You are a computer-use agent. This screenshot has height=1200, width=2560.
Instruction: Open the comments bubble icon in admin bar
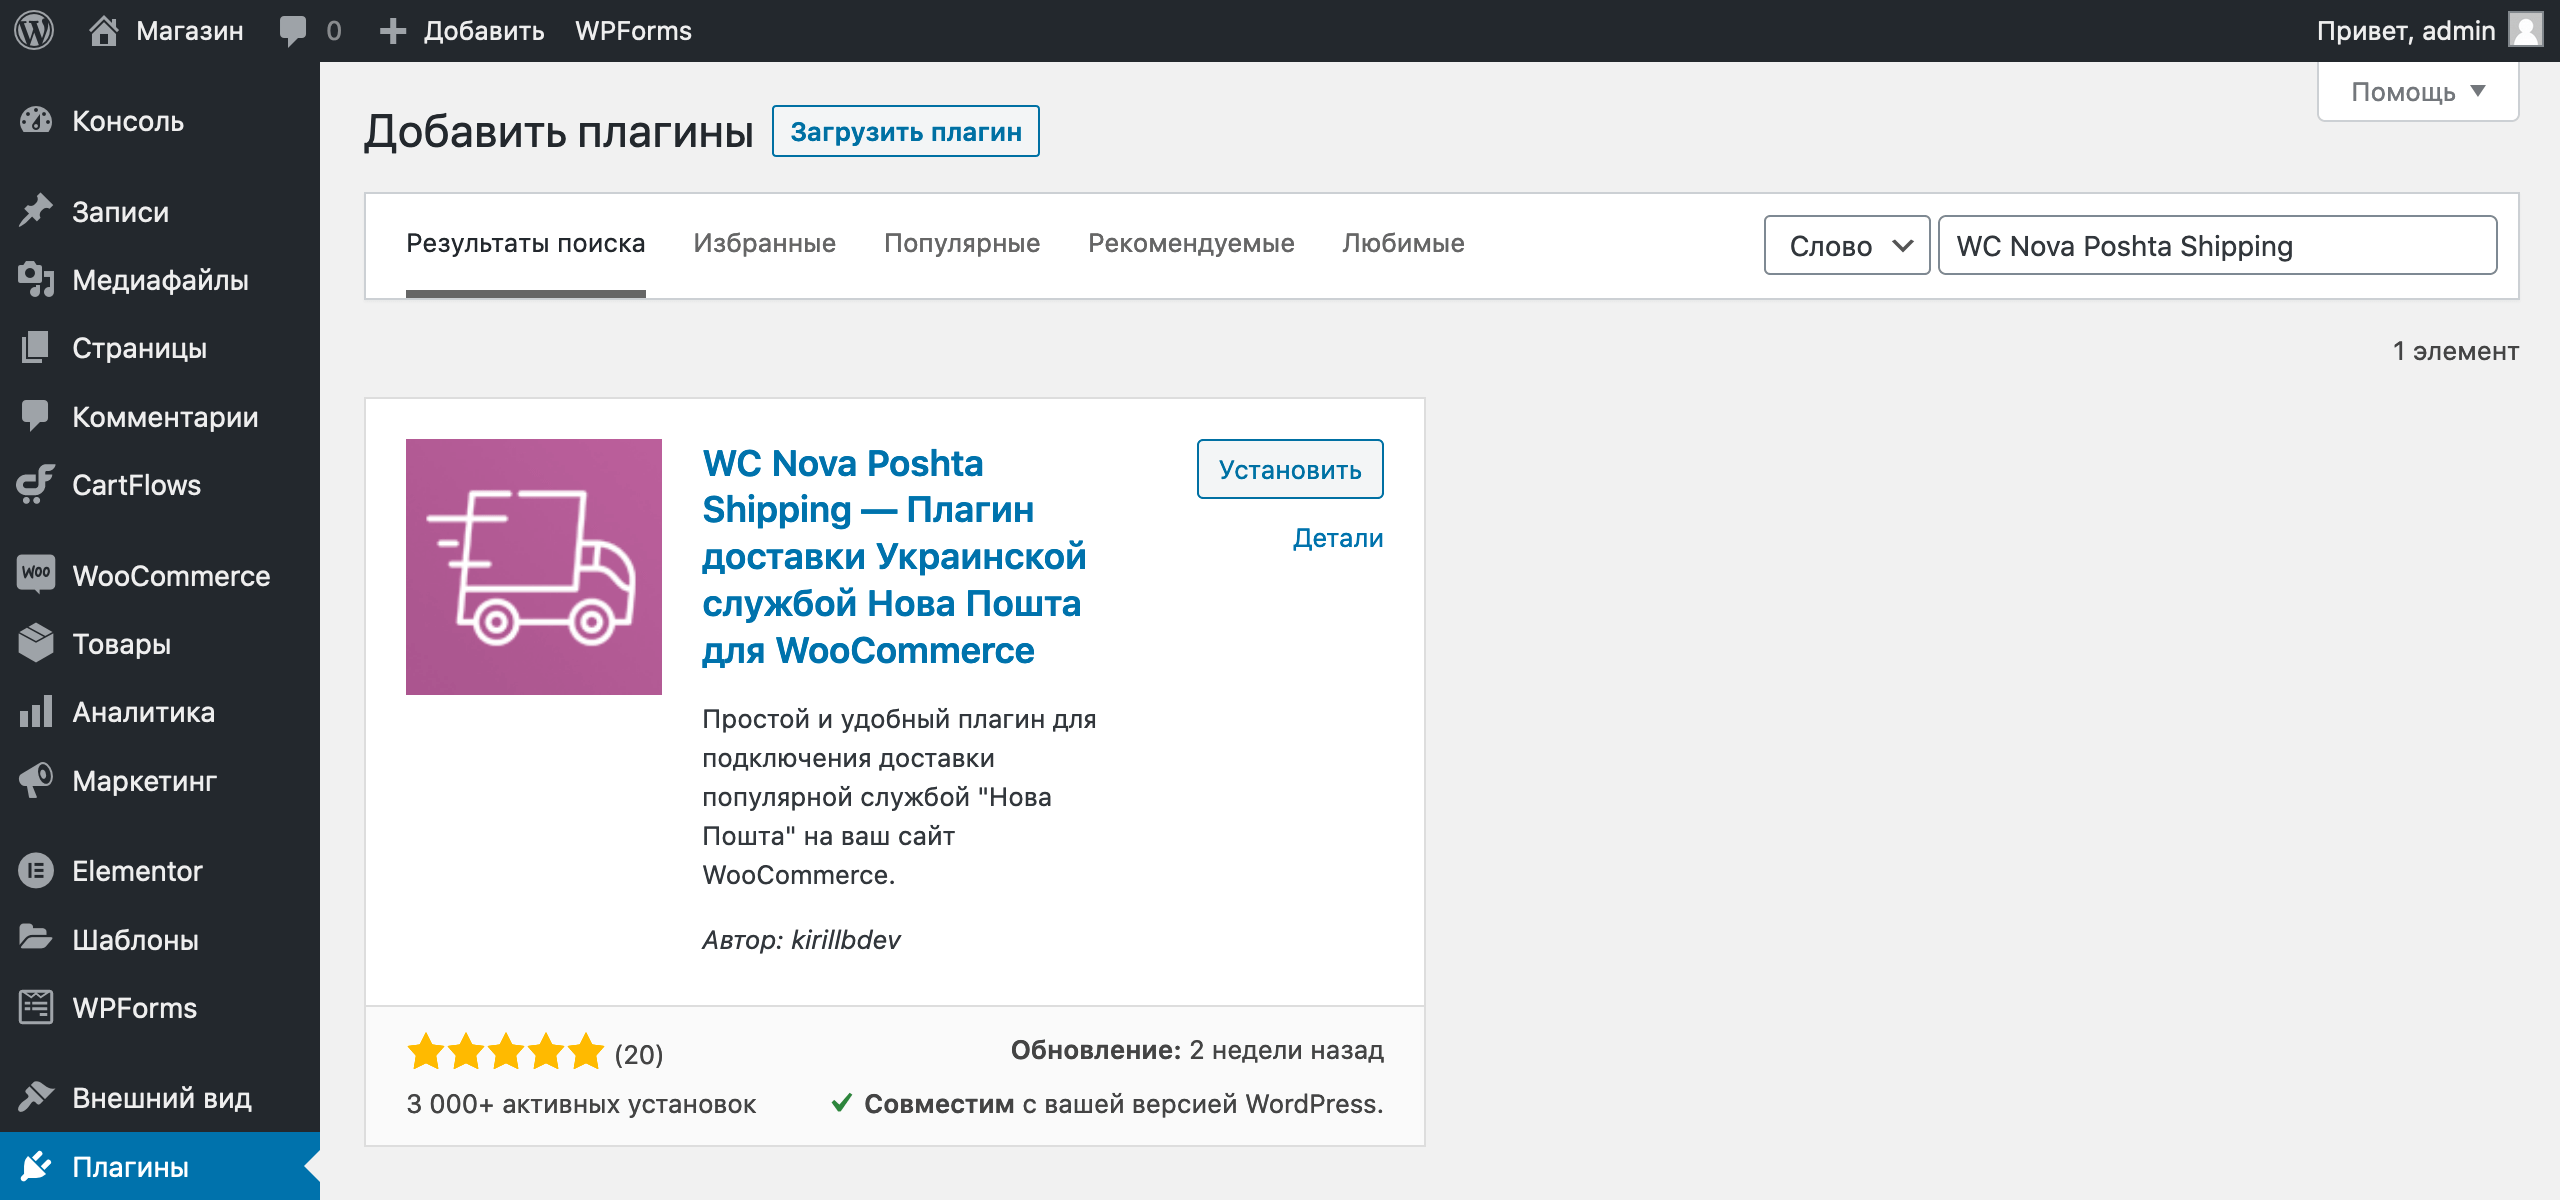[293, 30]
